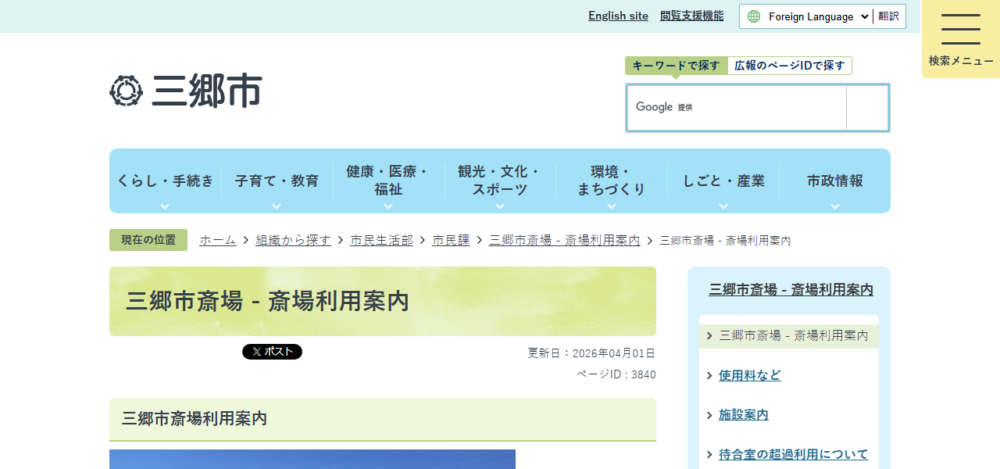
Task: Click the 翻訳 translate button
Action: [888, 17]
